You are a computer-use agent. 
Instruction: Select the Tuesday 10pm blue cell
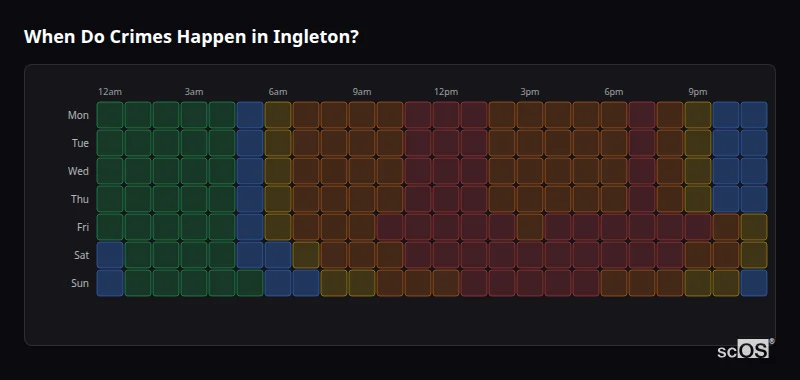(x=726, y=143)
